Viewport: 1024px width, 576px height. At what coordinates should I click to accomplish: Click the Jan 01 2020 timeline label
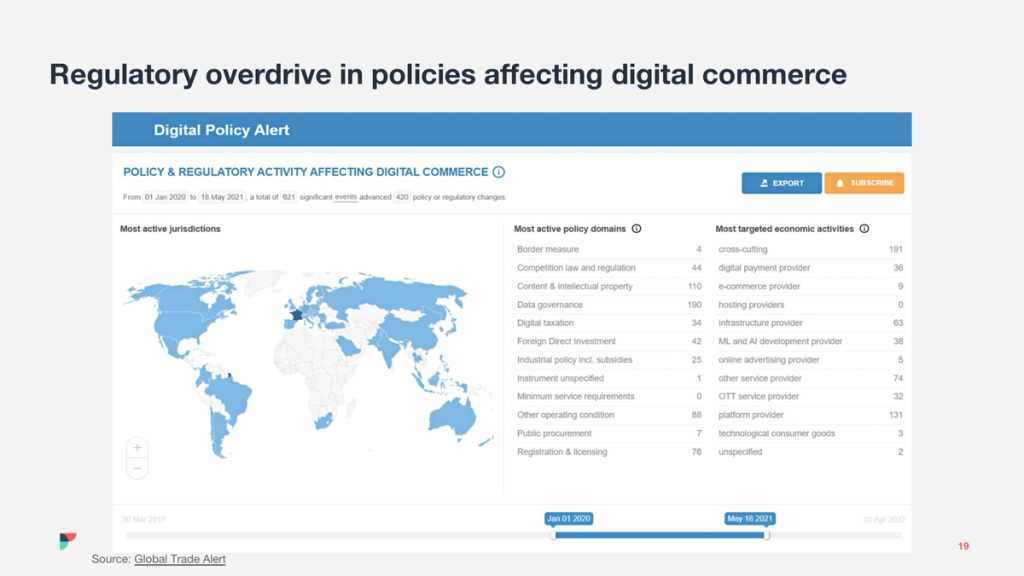click(x=569, y=519)
